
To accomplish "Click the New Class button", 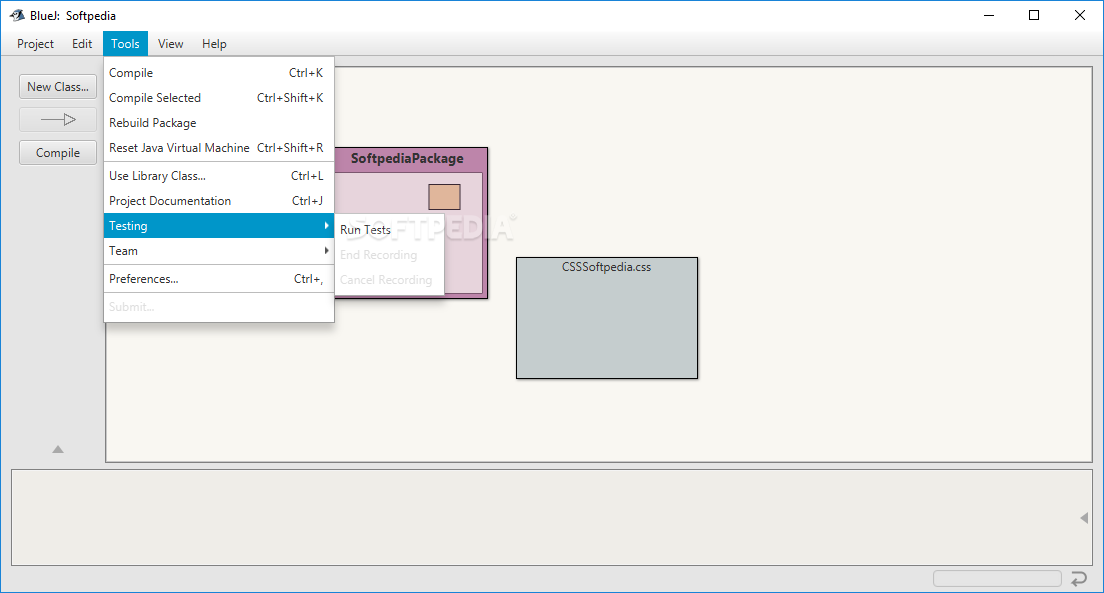I will [x=58, y=87].
